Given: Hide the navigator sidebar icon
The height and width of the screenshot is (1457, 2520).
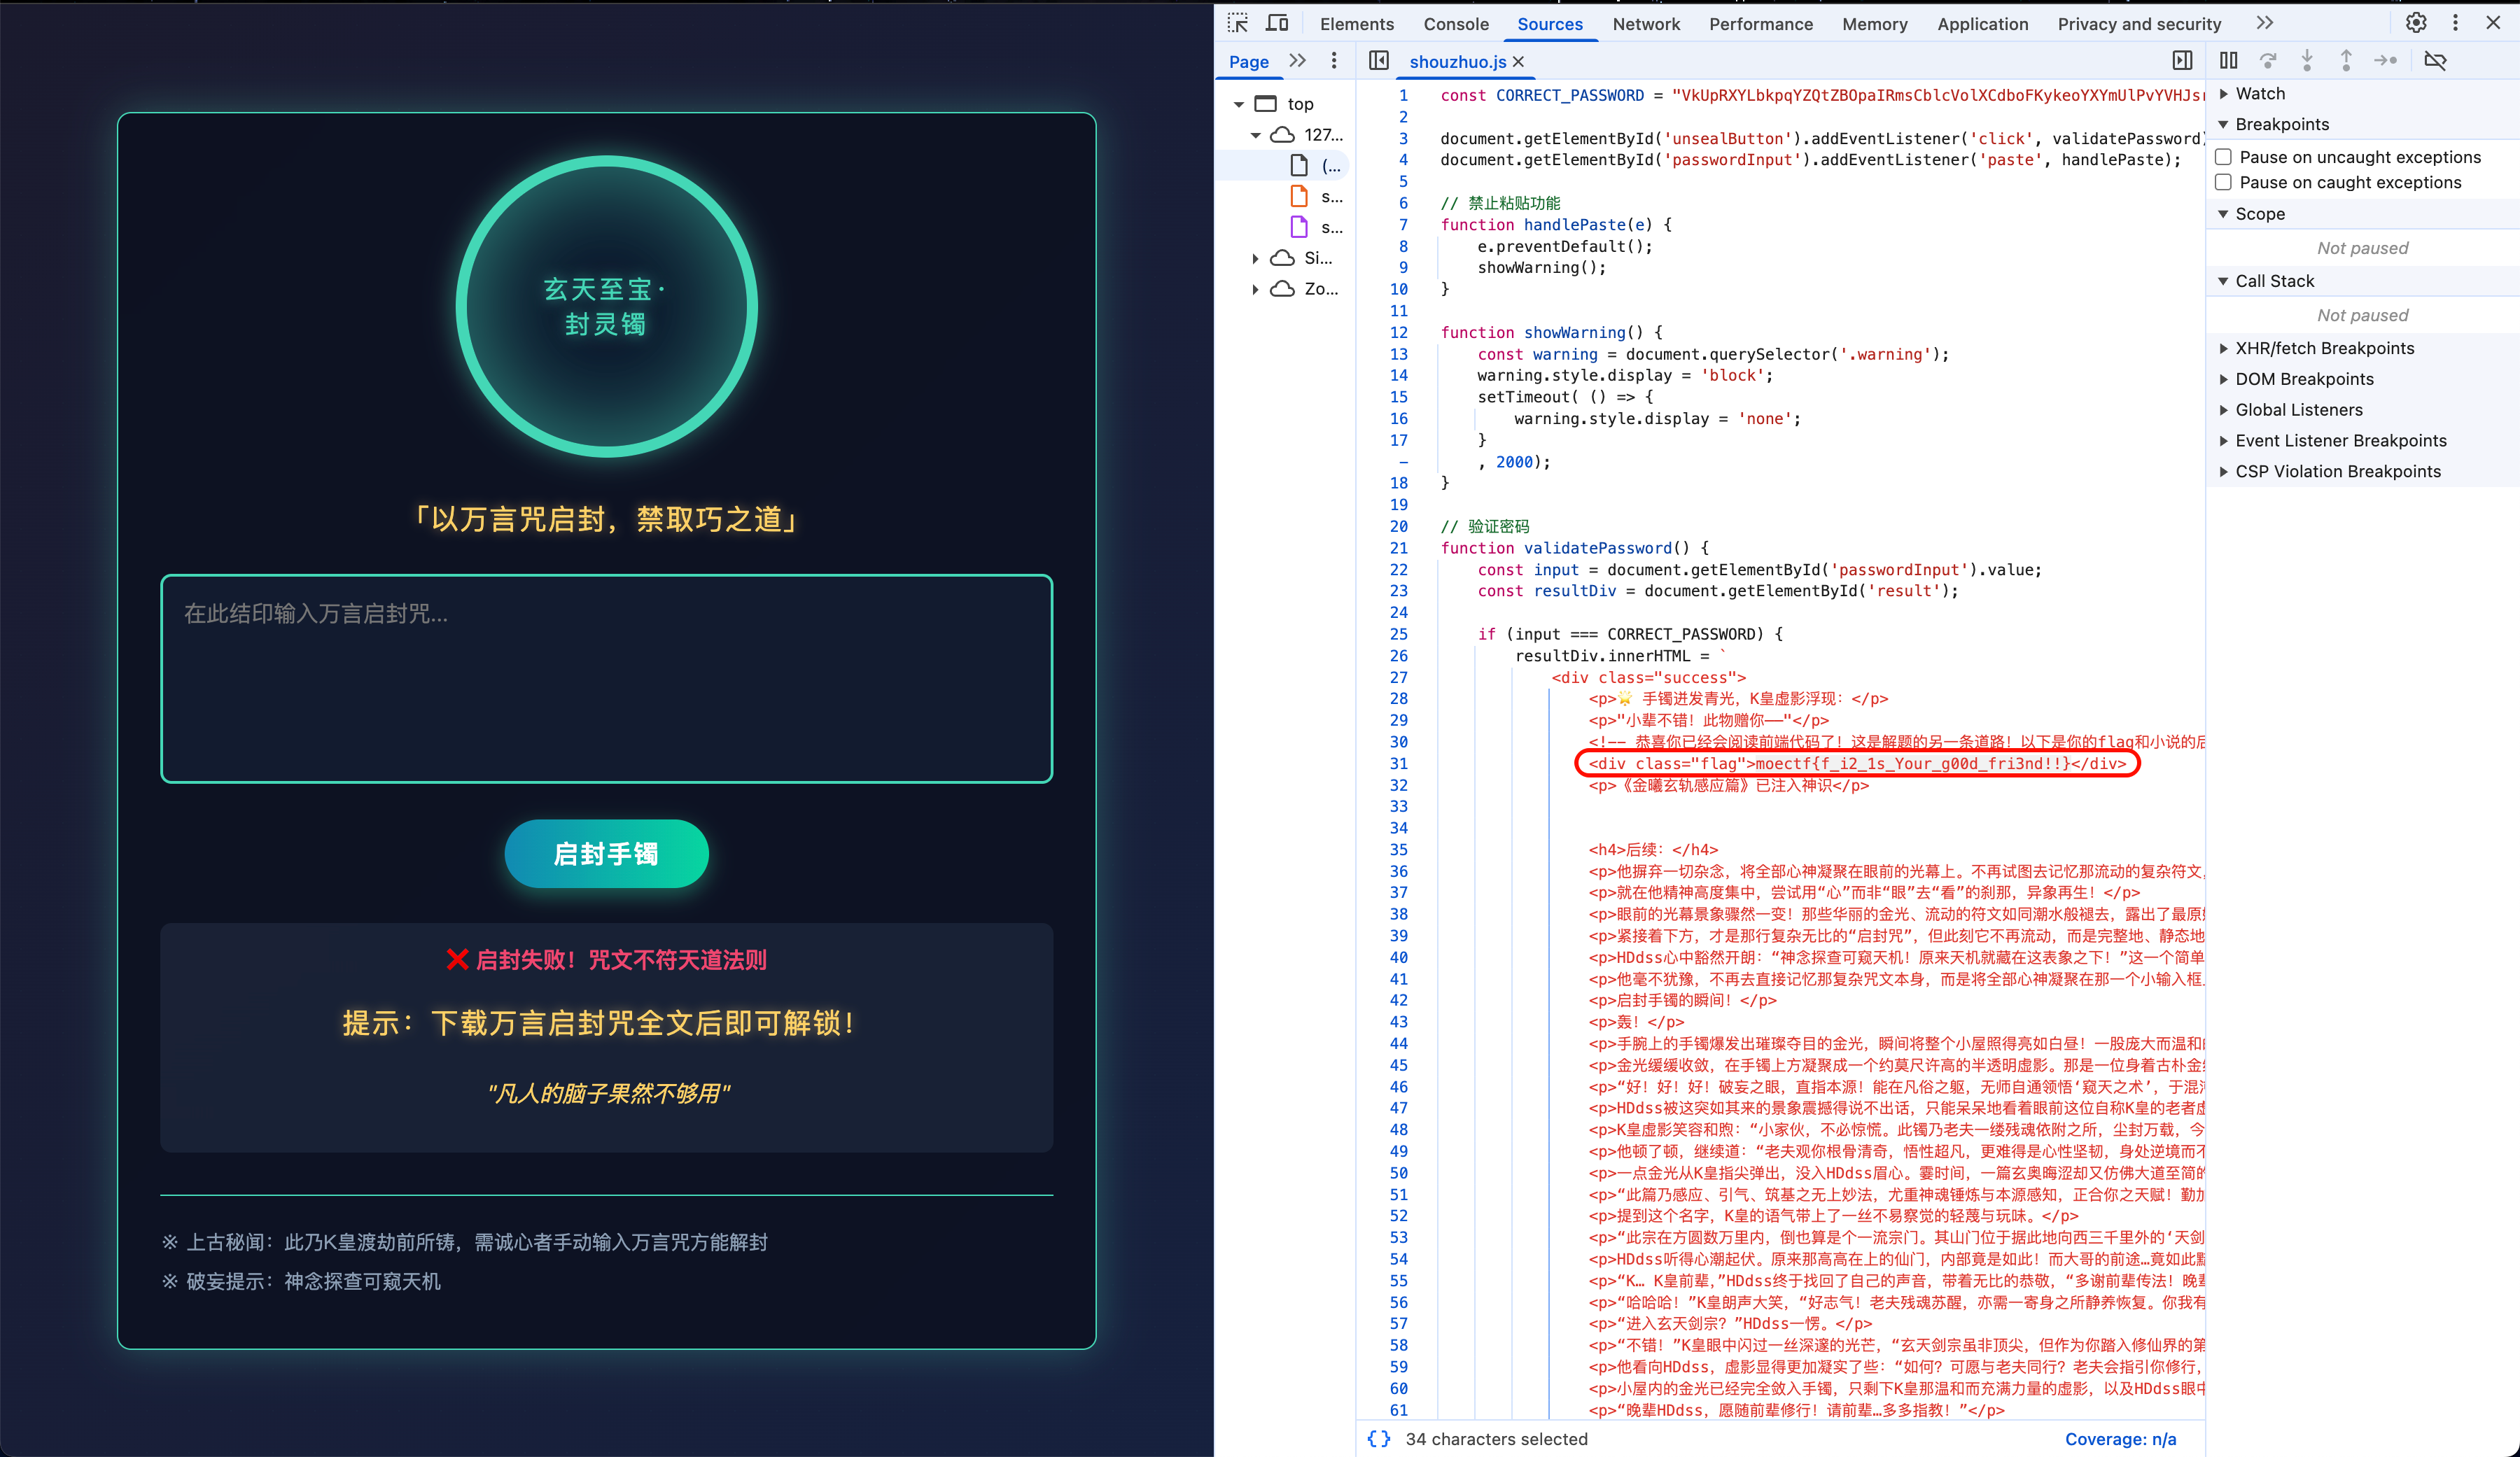Looking at the screenshot, I should 1379,61.
